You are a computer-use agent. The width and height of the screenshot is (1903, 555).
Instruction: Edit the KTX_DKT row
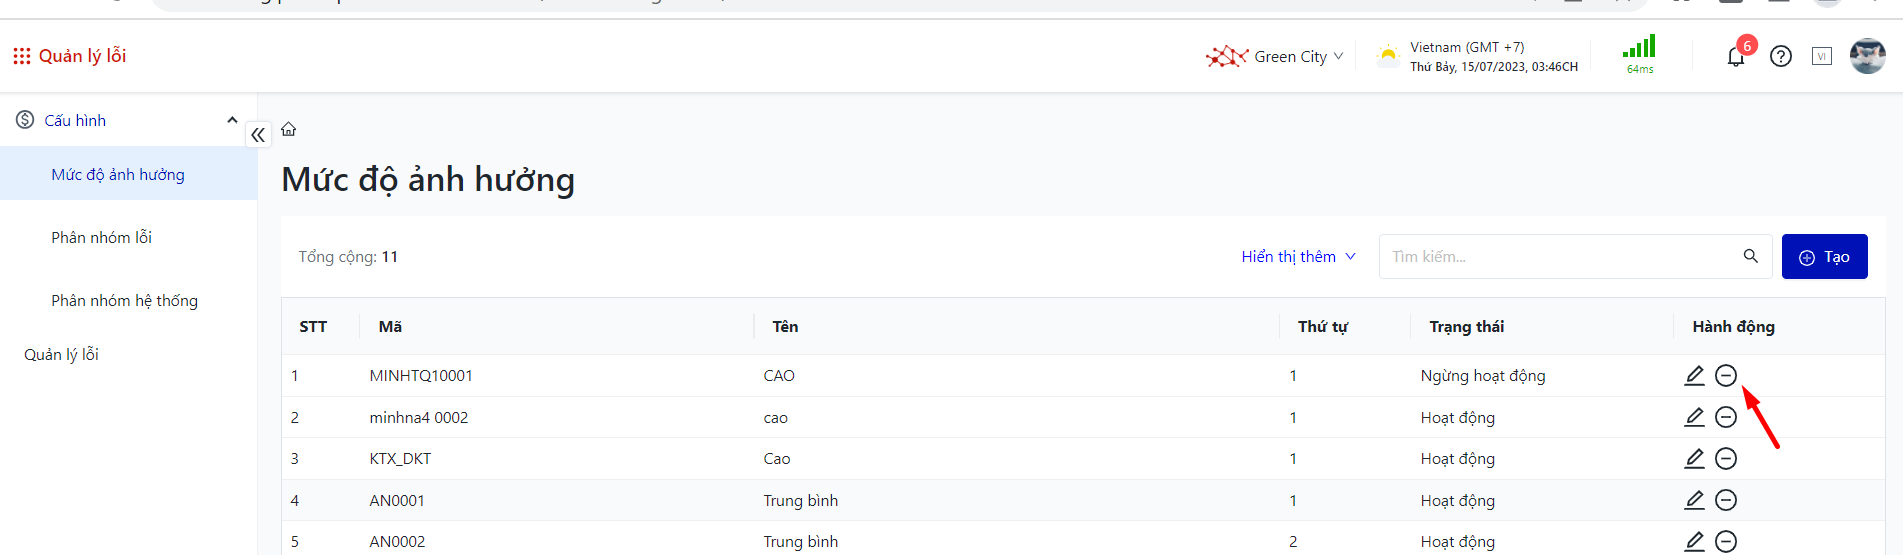[x=1694, y=458]
